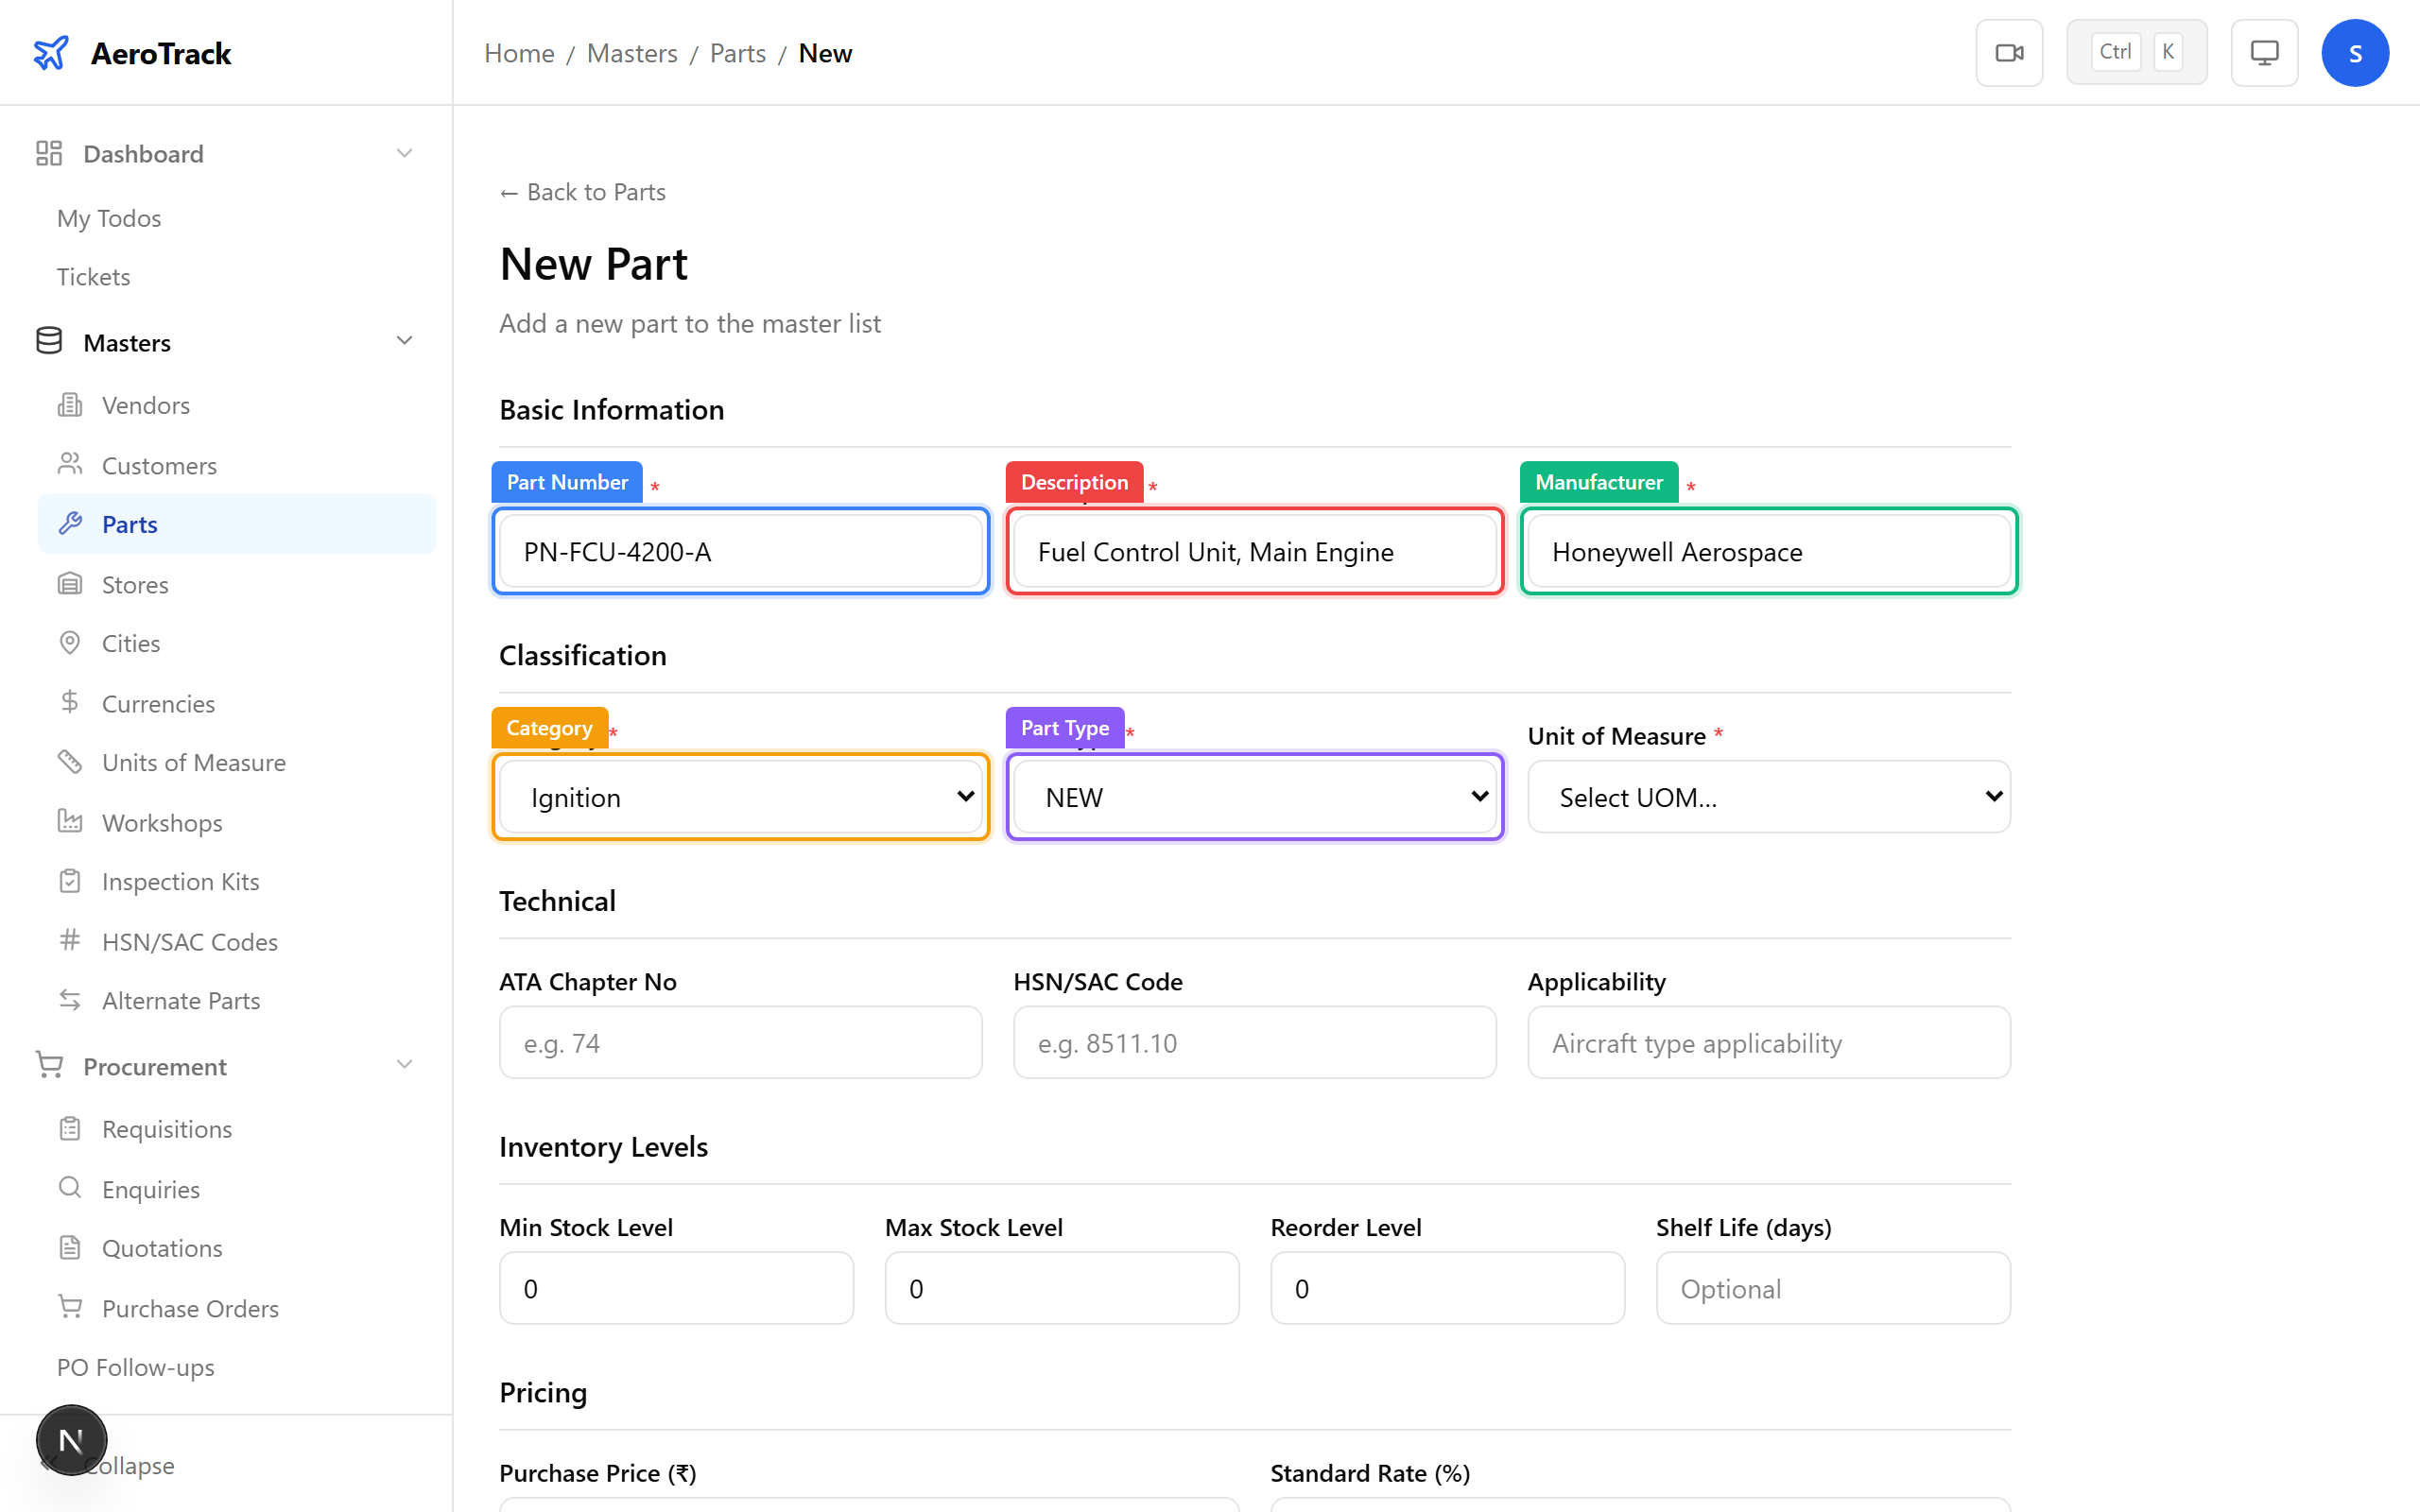Open the screen recording camera icon

click(x=2009, y=52)
